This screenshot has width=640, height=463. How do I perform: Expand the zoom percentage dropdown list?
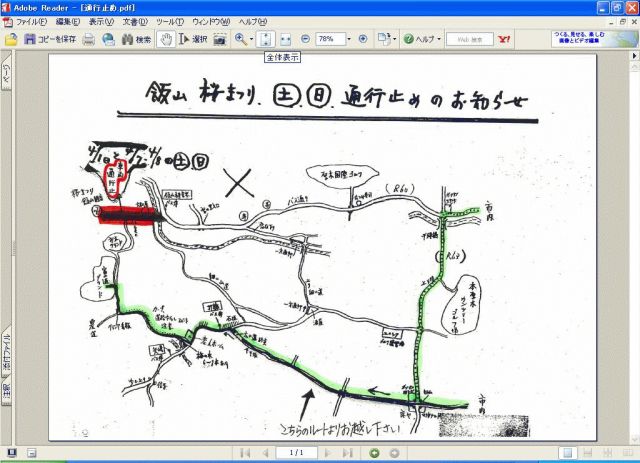click(348, 39)
